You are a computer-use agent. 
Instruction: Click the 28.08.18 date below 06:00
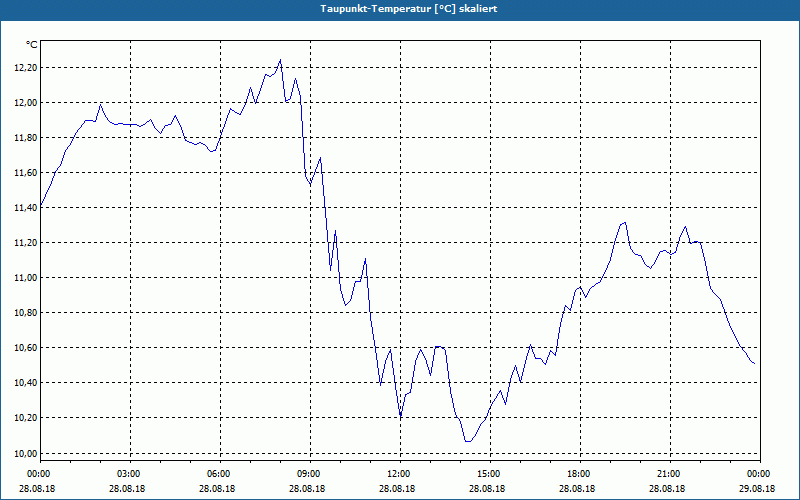pyautogui.click(x=217, y=488)
